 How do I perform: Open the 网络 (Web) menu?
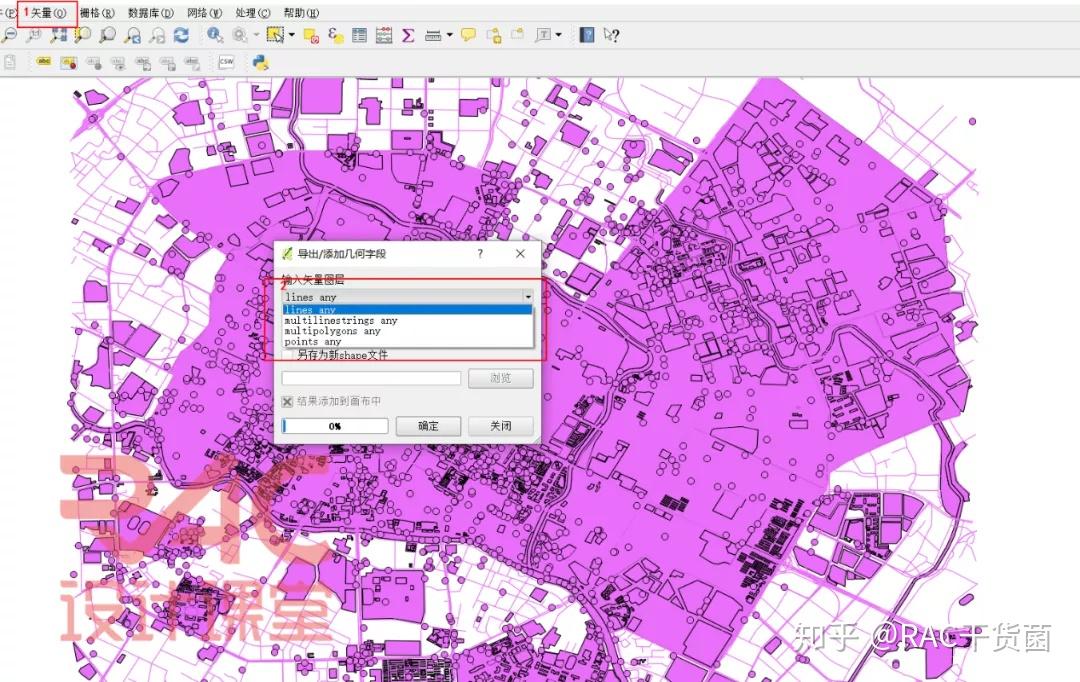point(205,13)
